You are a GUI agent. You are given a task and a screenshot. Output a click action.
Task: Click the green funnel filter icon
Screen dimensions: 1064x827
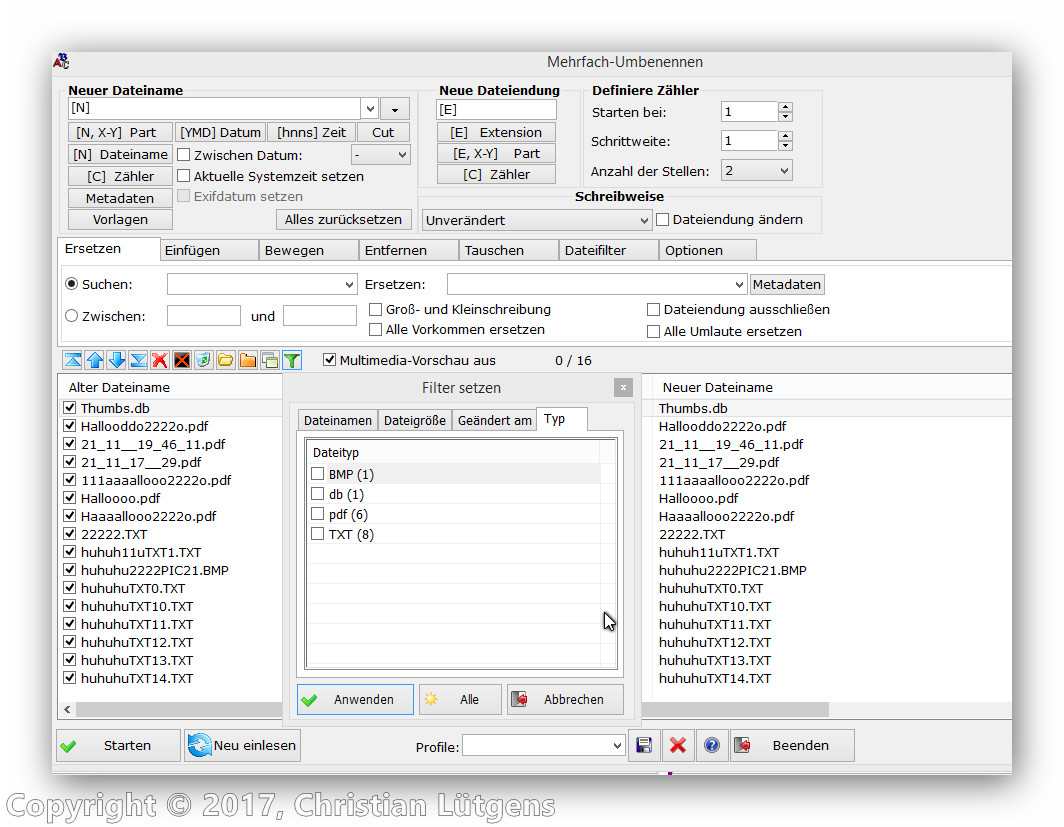click(x=291, y=360)
